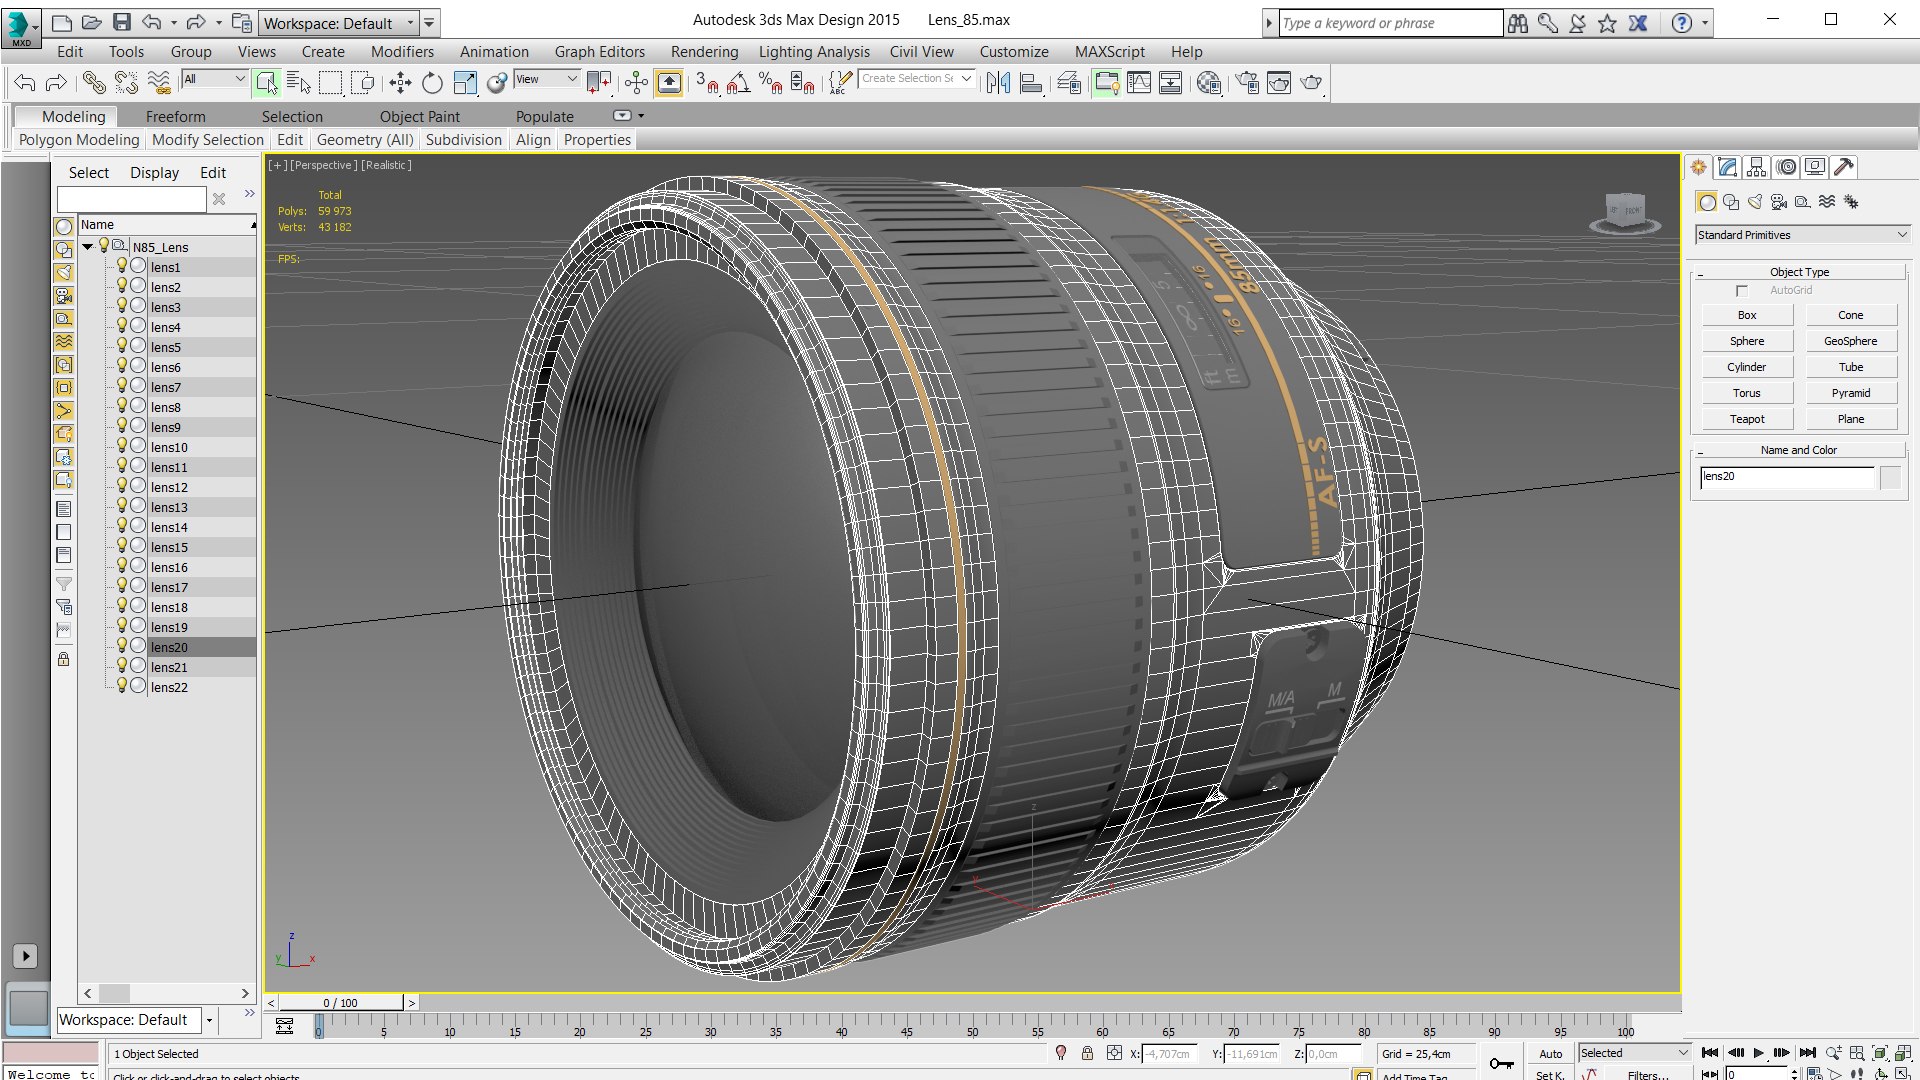Toggle visibility bulb of lens5
The height and width of the screenshot is (1080, 1920).
click(122, 346)
